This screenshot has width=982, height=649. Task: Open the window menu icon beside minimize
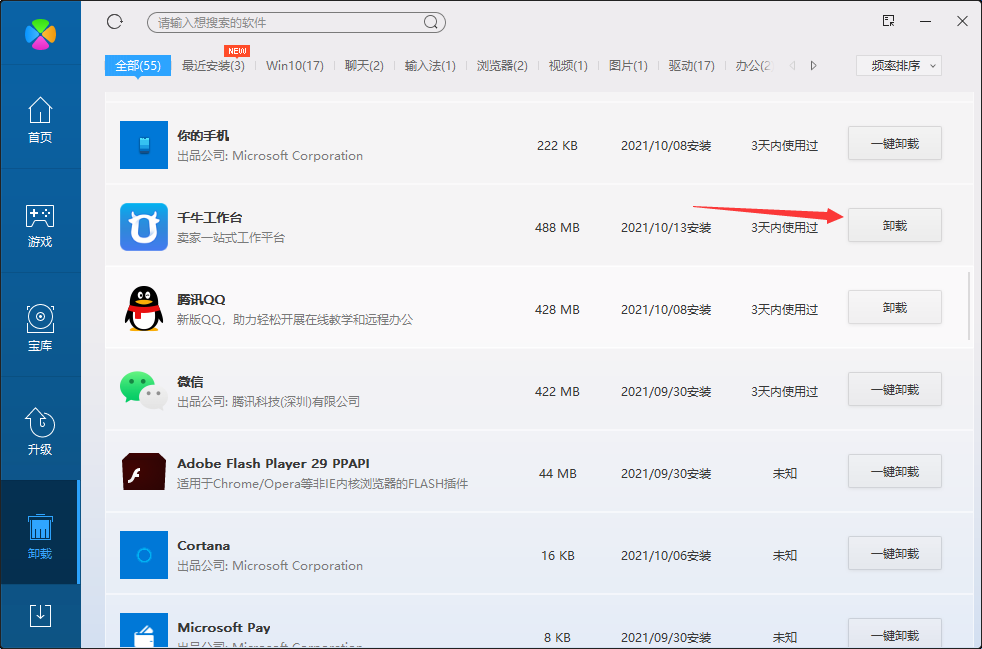pos(888,21)
